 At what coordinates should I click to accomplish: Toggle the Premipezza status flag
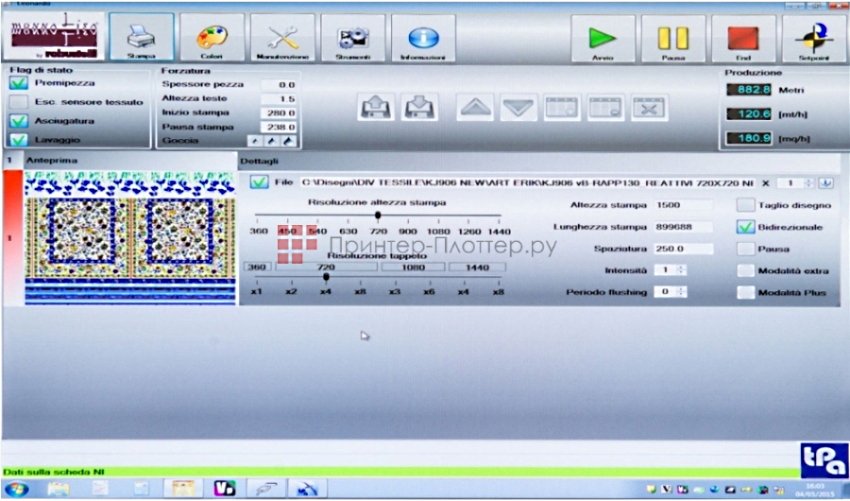(x=18, y=83)
